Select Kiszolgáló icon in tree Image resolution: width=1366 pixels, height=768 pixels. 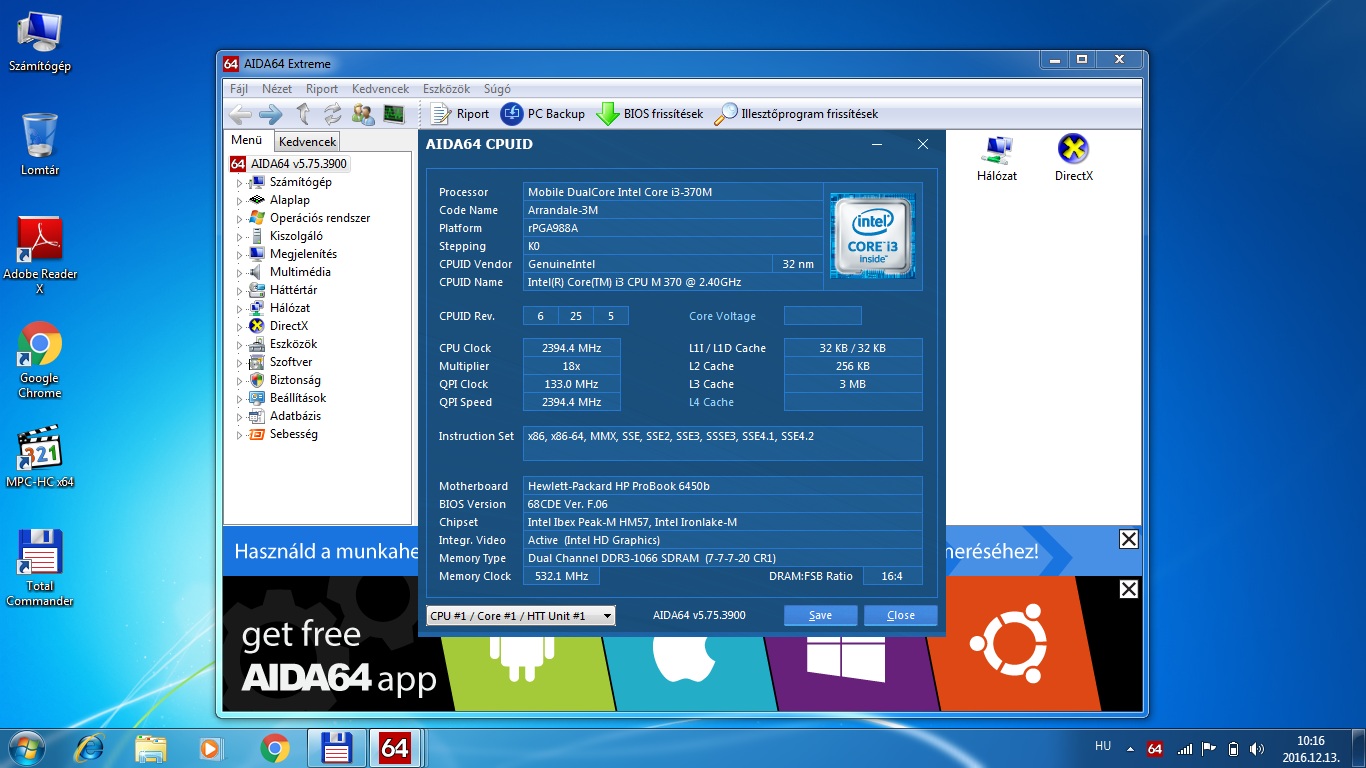[257, 236]
